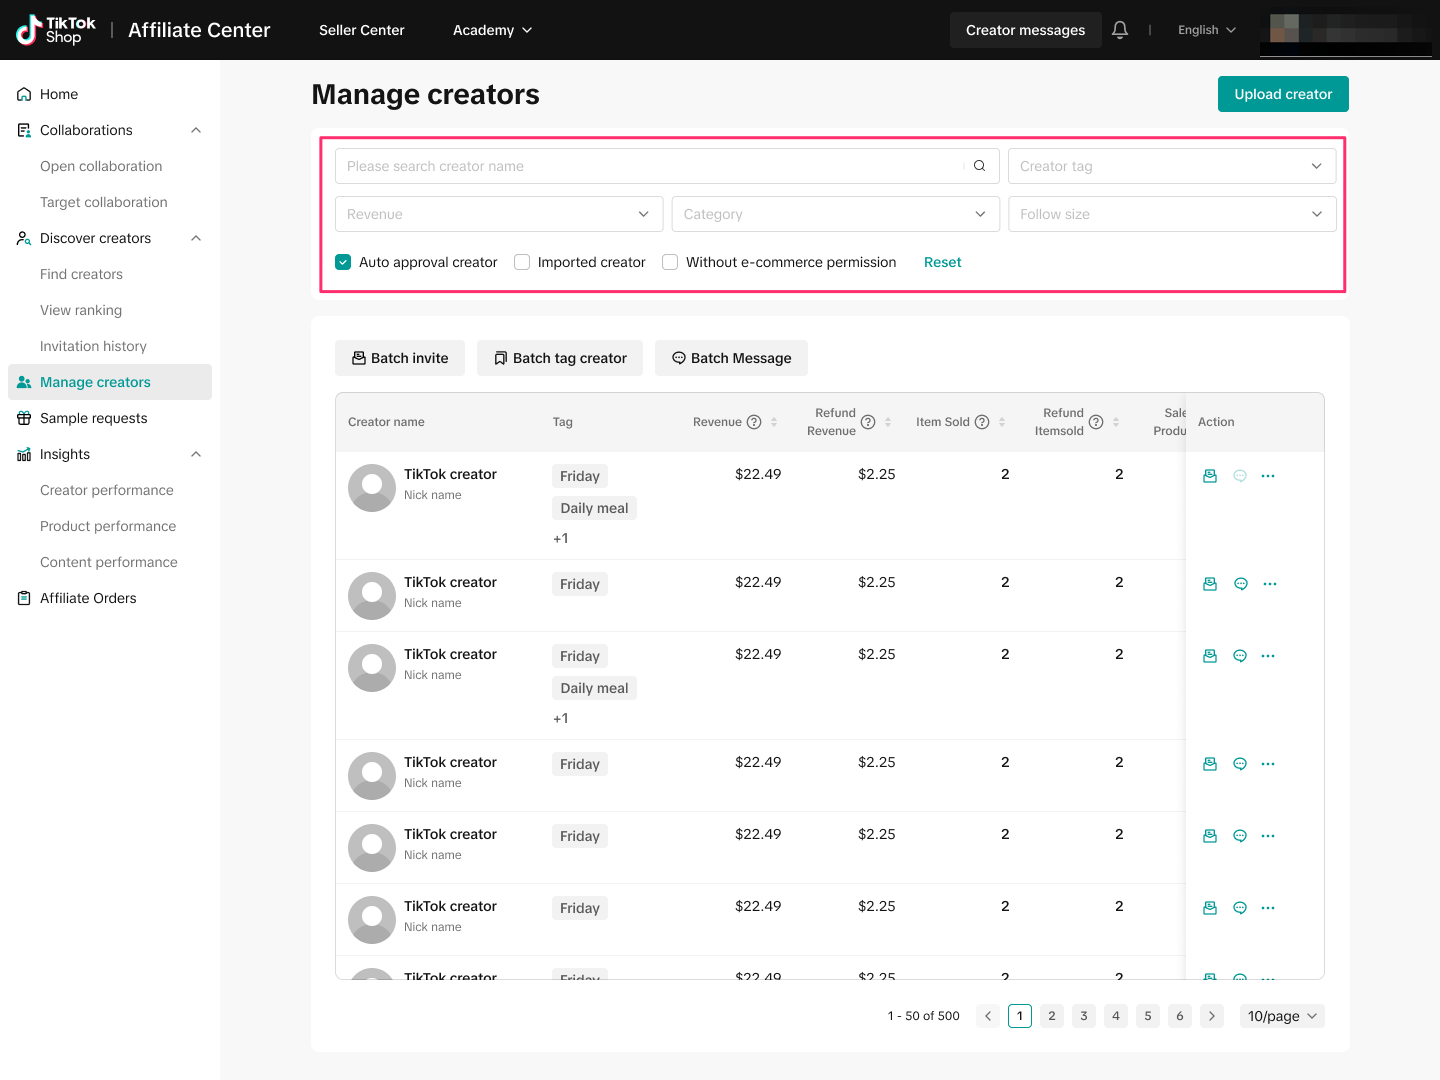Open more options in third creator row

point(1268,656)
